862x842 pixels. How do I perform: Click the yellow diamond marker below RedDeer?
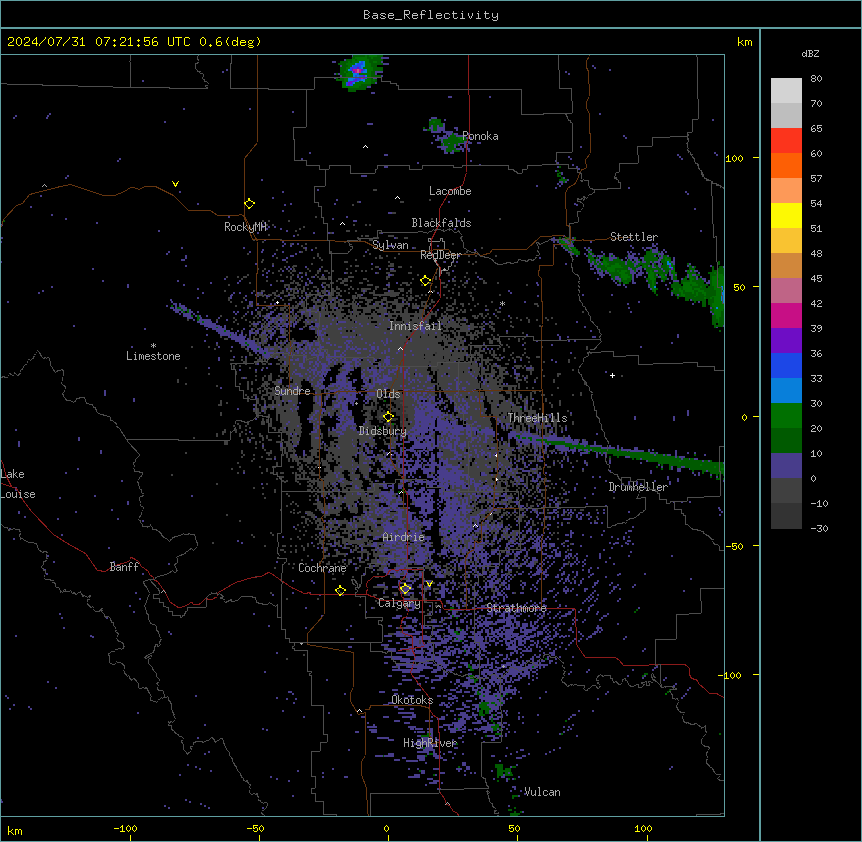pos(425,281)
